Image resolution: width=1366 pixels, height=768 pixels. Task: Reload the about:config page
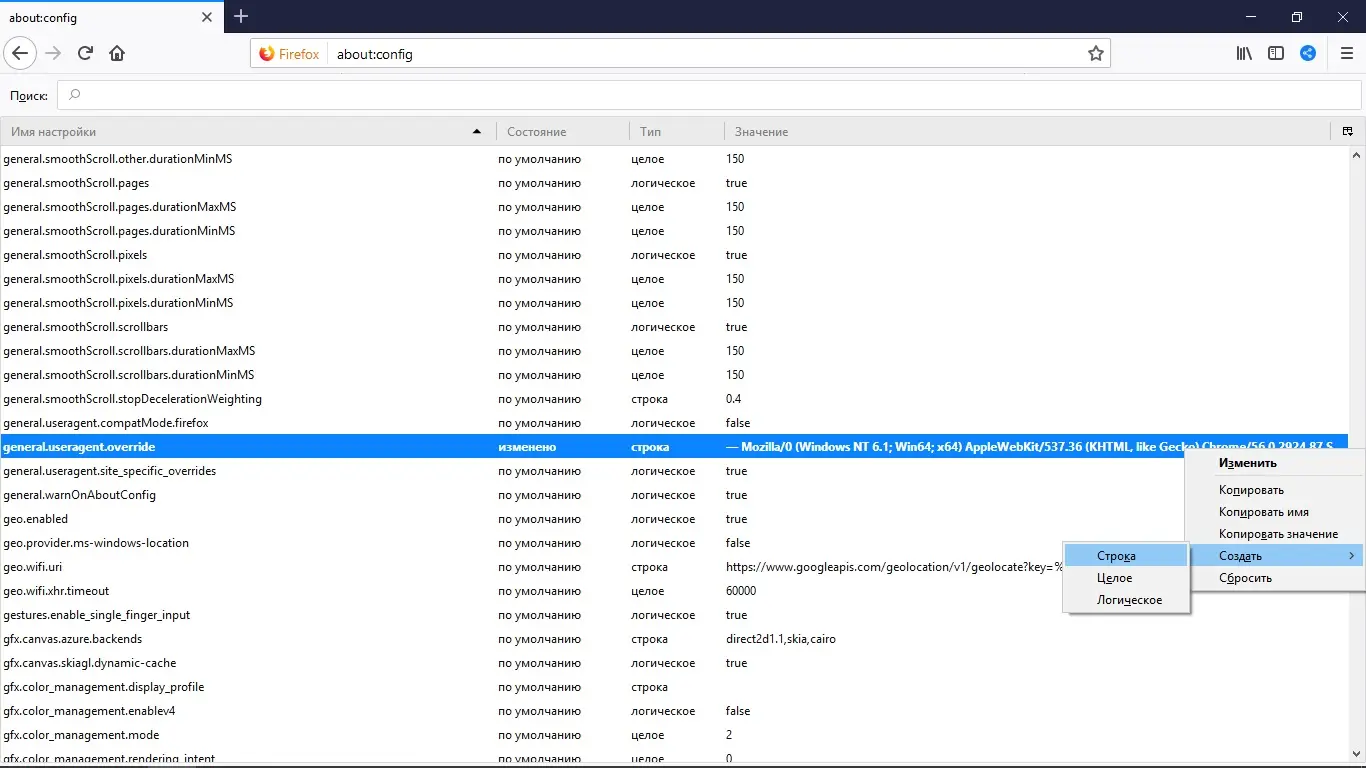pyautogui.click(x=85, y=53)
